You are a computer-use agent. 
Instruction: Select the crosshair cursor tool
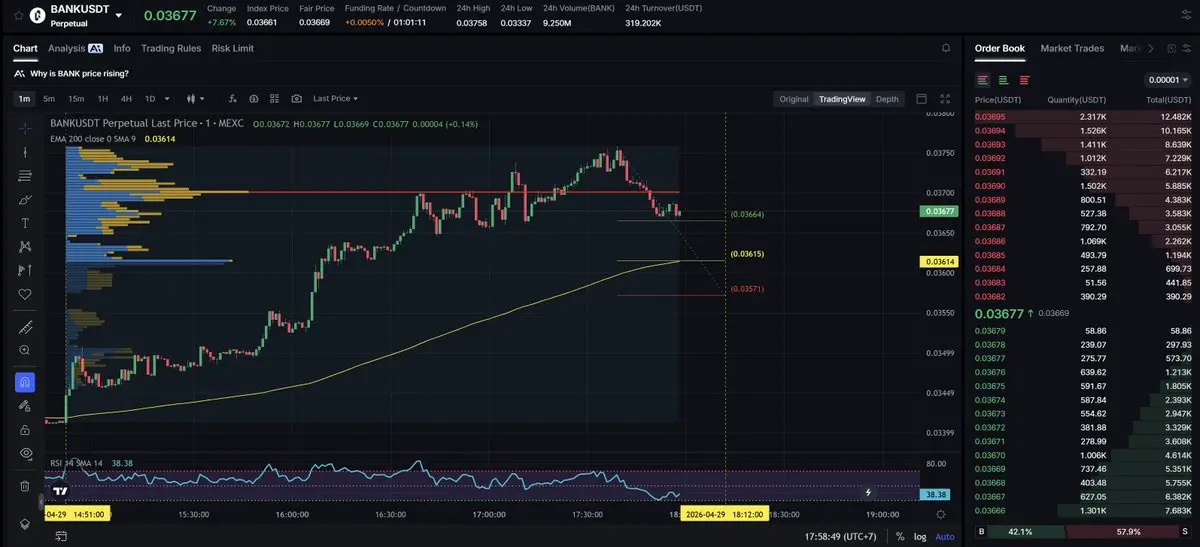pyautogui.click(x=25, y=128)
